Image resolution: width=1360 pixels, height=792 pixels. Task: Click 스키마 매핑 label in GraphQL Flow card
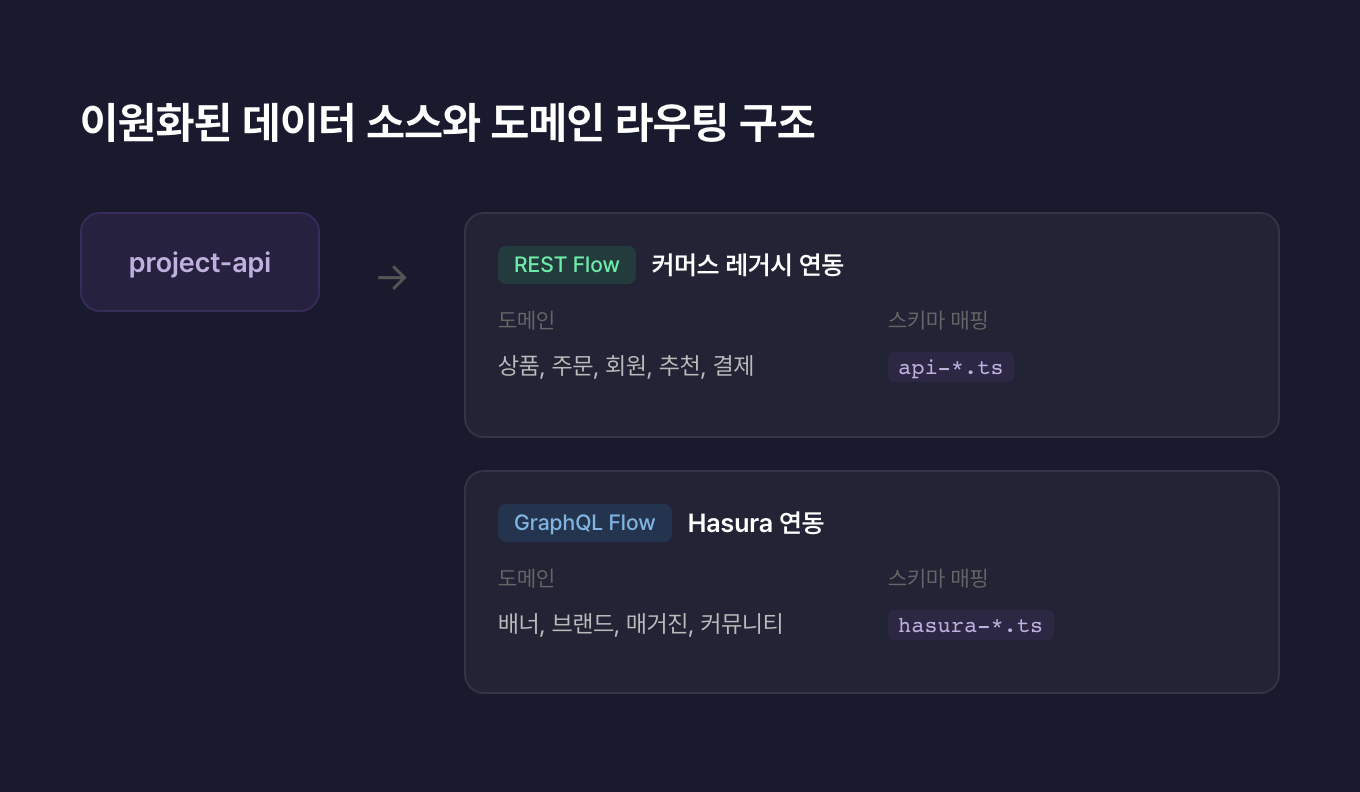tap(938, 578)
